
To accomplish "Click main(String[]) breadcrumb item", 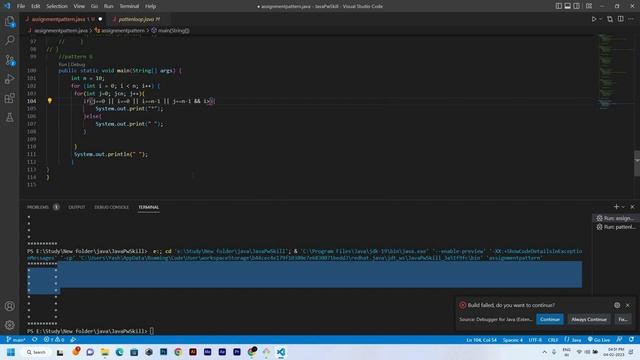I will pyautogui.click(x=170, y=31).
